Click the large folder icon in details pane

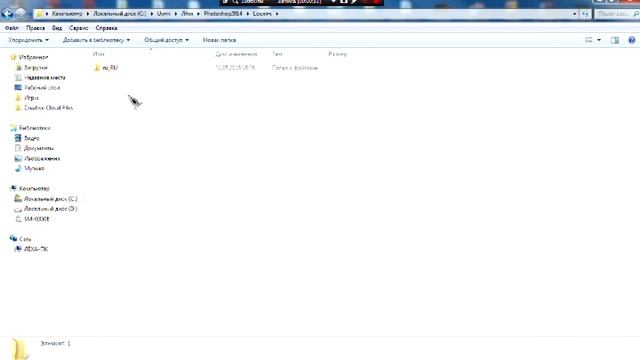[20, 349]
